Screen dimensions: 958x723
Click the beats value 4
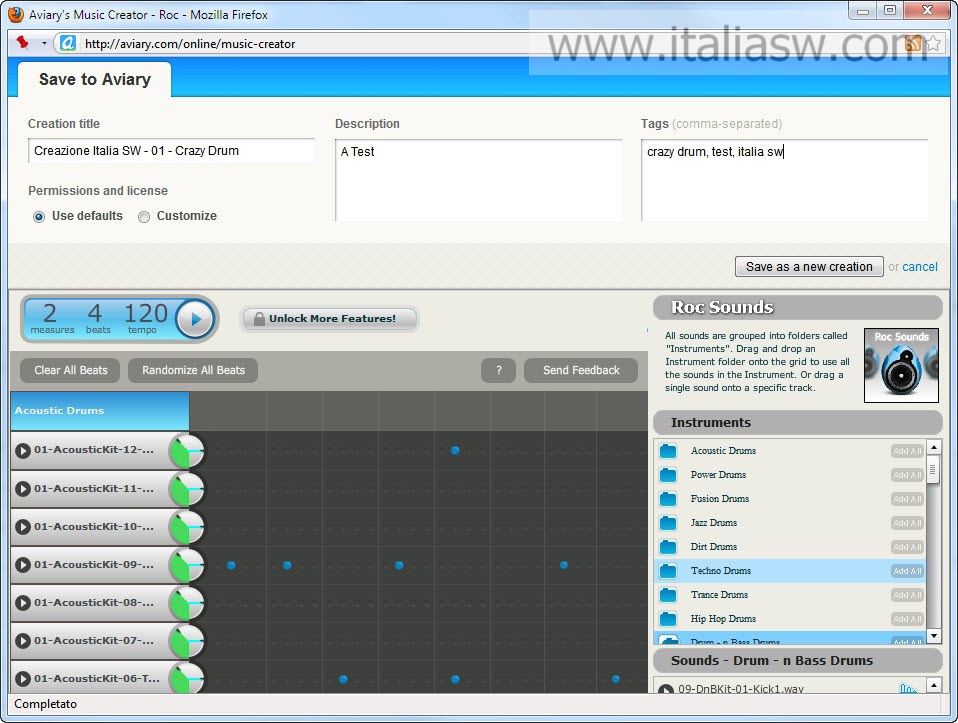tap(95, 313)
